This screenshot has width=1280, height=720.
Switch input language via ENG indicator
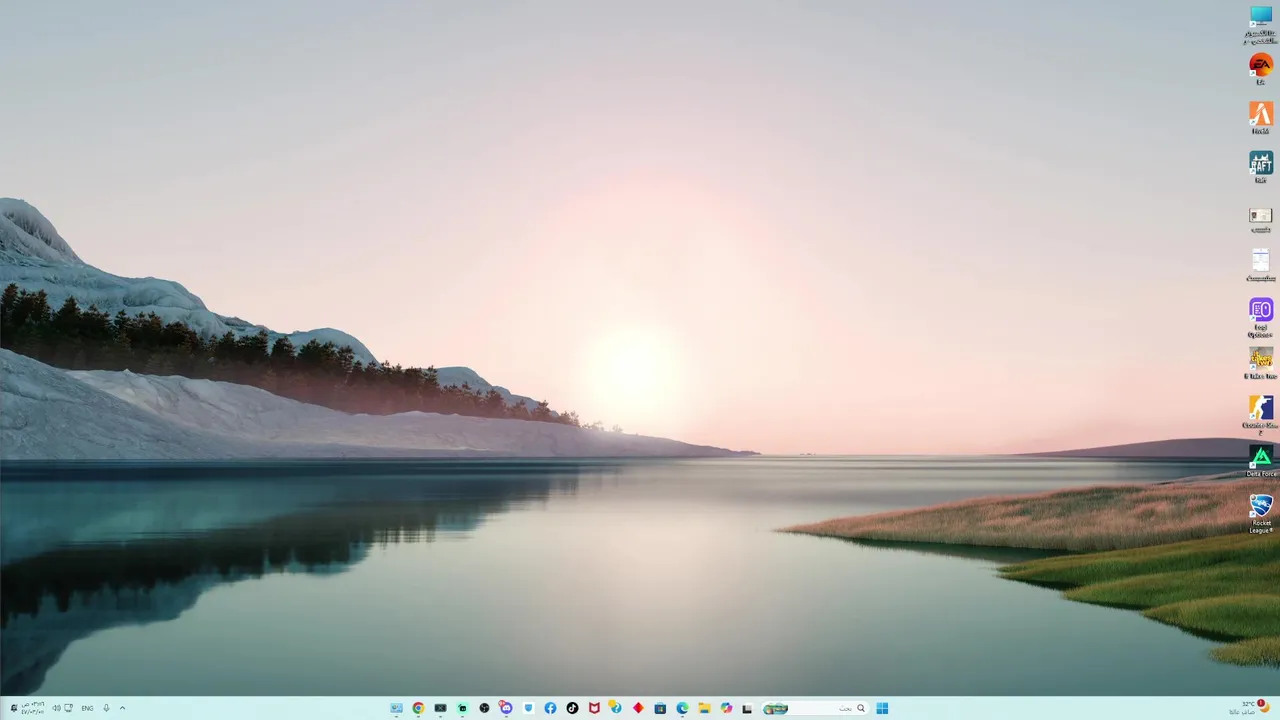click(87, 708)
